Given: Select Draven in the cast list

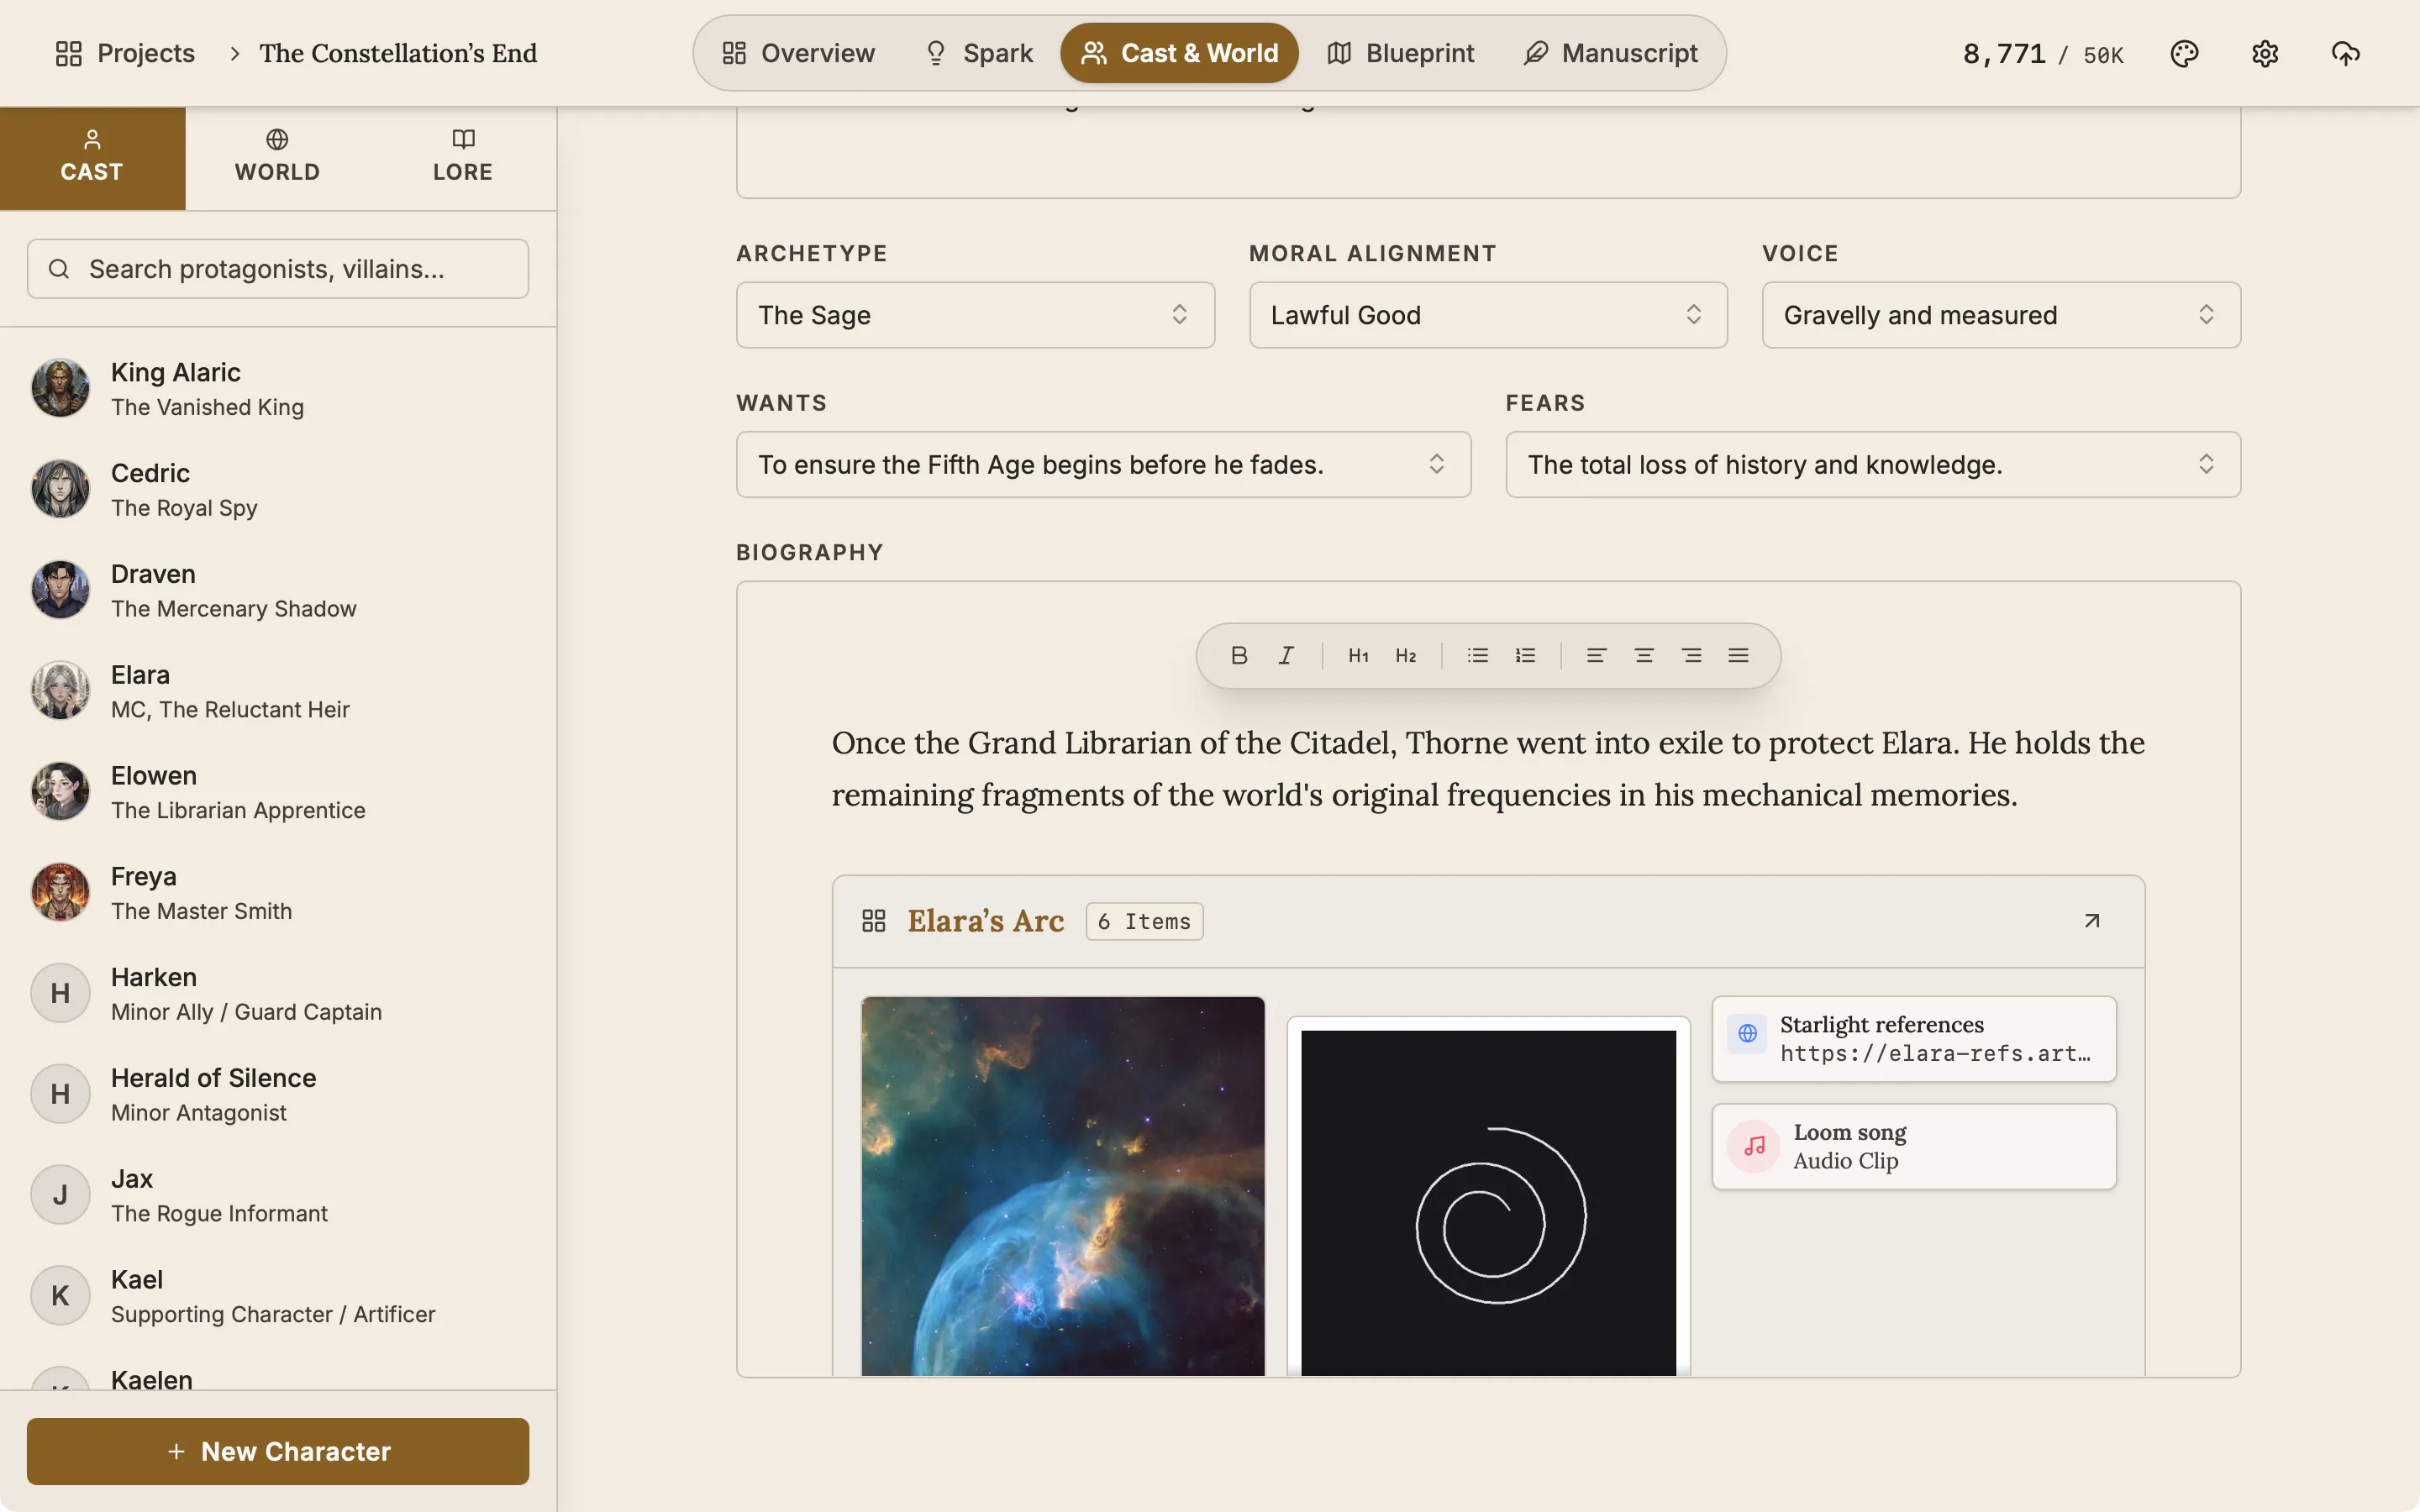Looking at the screenshot, I should (278, 590).
